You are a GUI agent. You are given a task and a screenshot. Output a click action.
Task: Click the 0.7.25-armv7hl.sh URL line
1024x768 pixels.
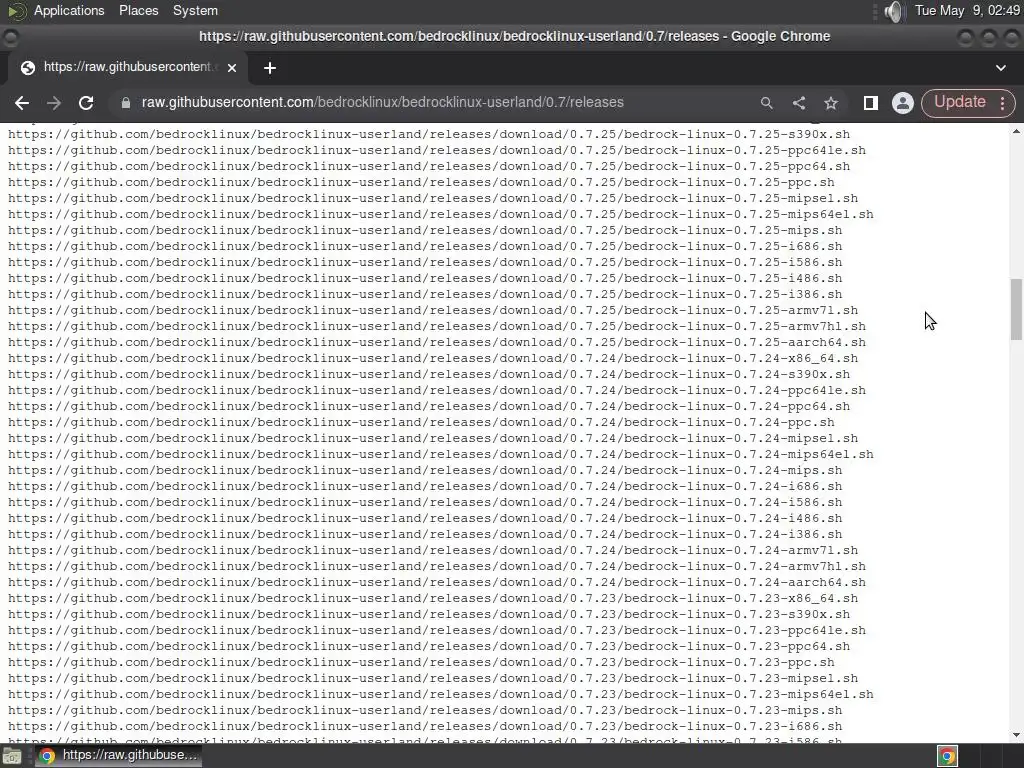click(437, 327)
